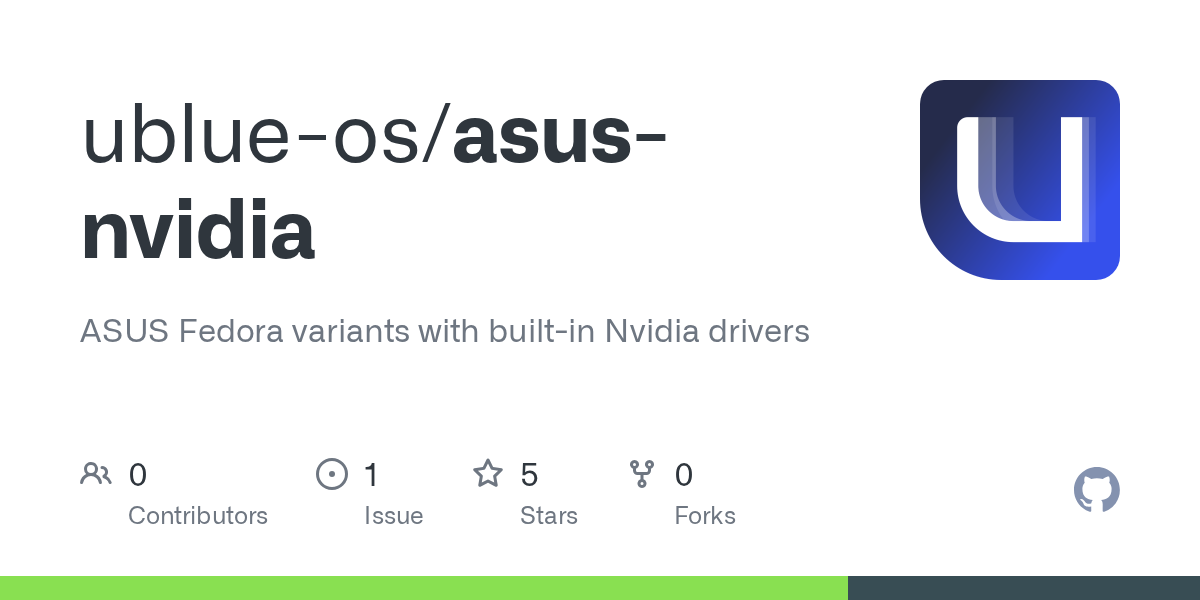Viewport: 1200px width, 600px height.
Task: Open the ublue-os blue logo image
Action: [x=1019, y=180]
